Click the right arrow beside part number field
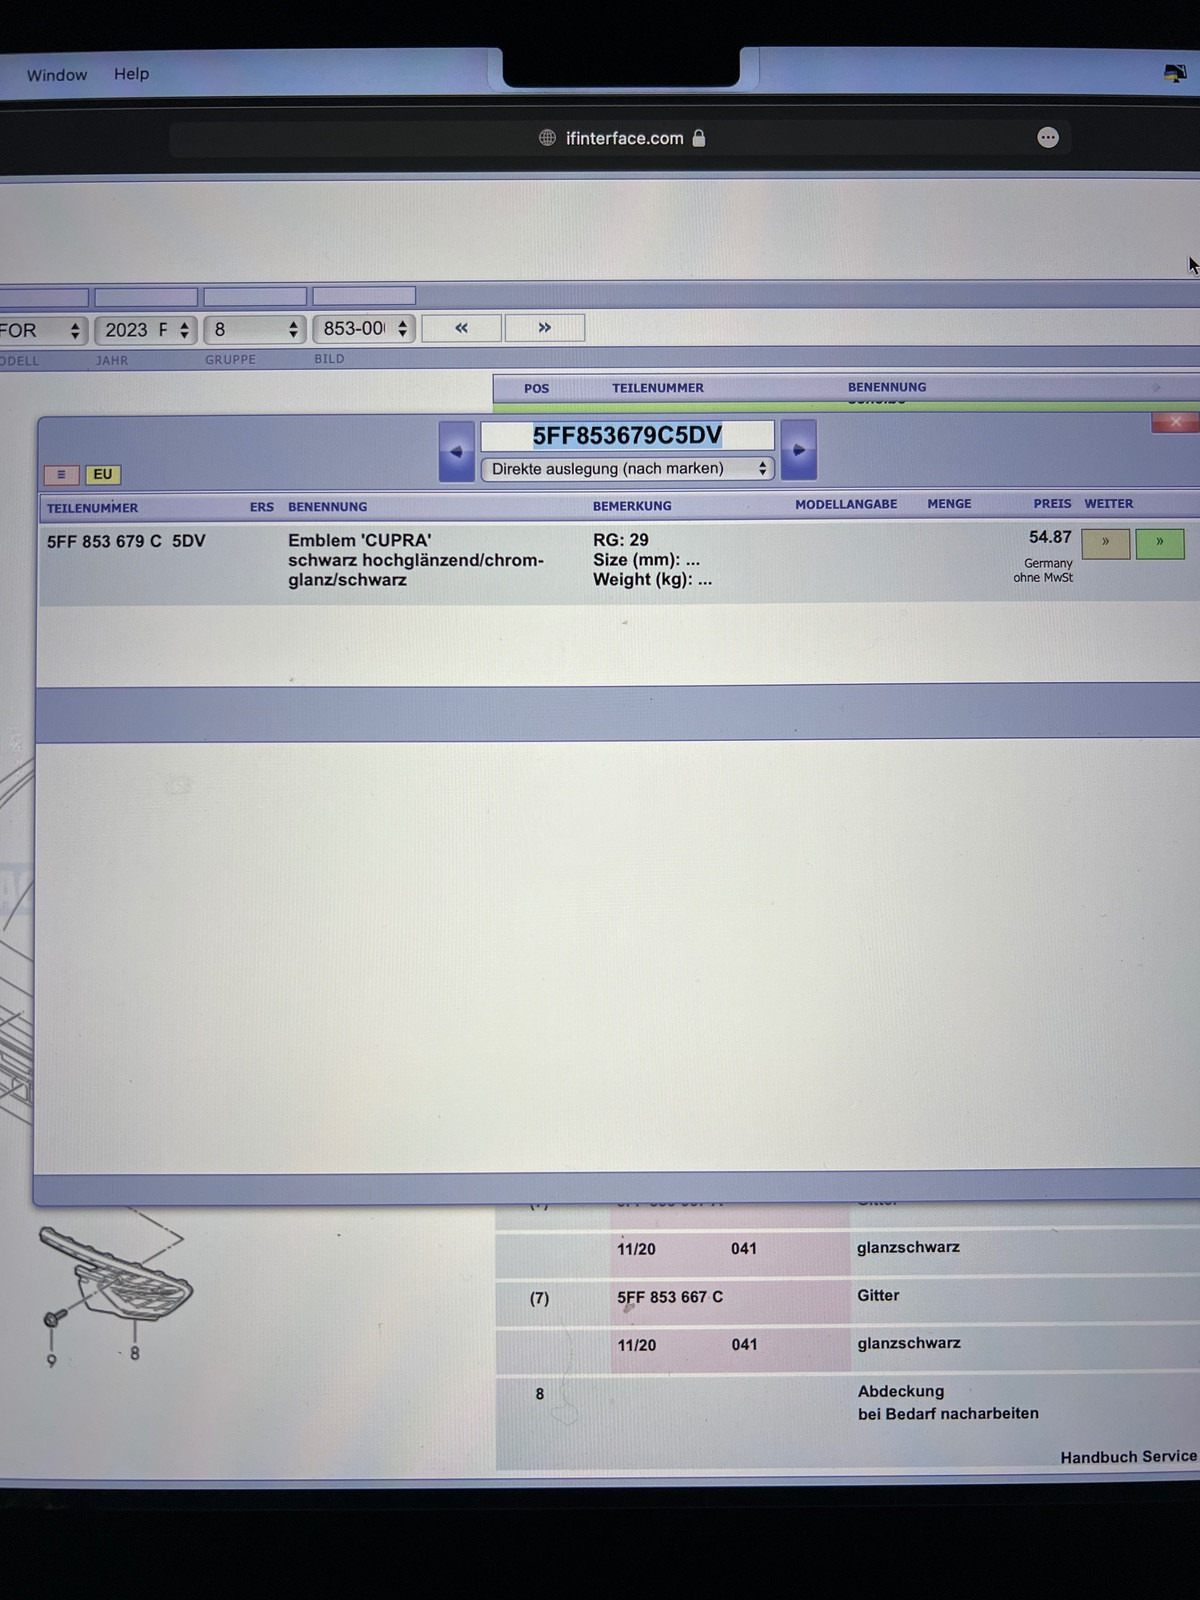Screen dimensions: 1200x1600 click(798, 450)
